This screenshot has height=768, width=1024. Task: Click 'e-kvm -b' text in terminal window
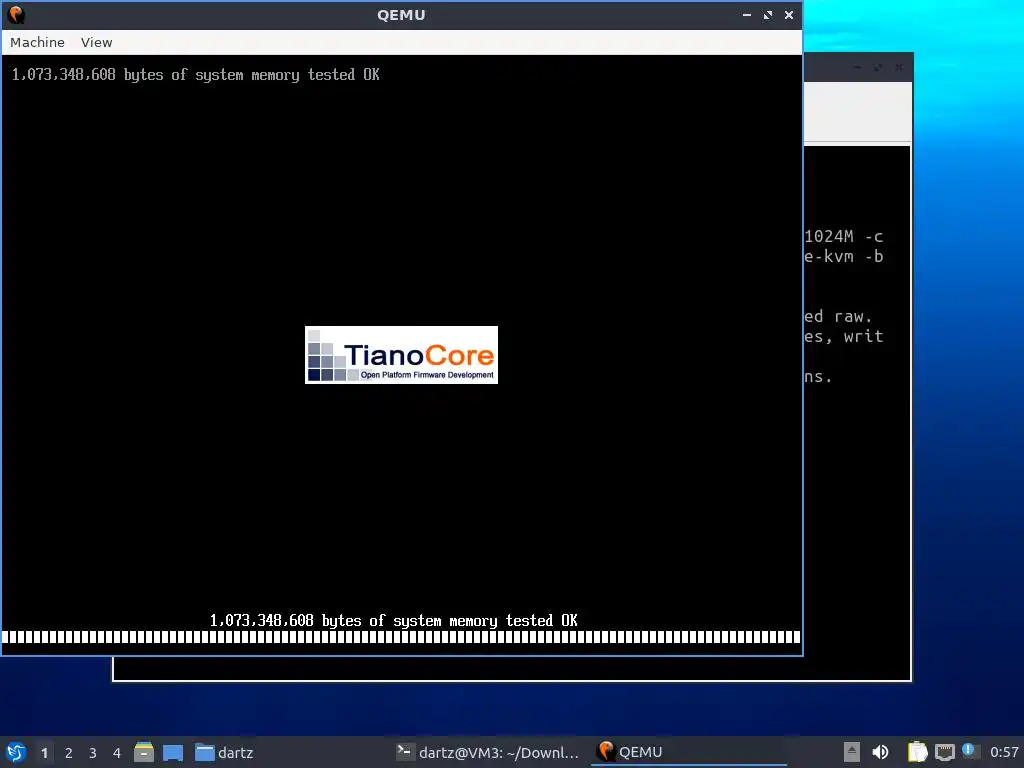tap(843, 257)
